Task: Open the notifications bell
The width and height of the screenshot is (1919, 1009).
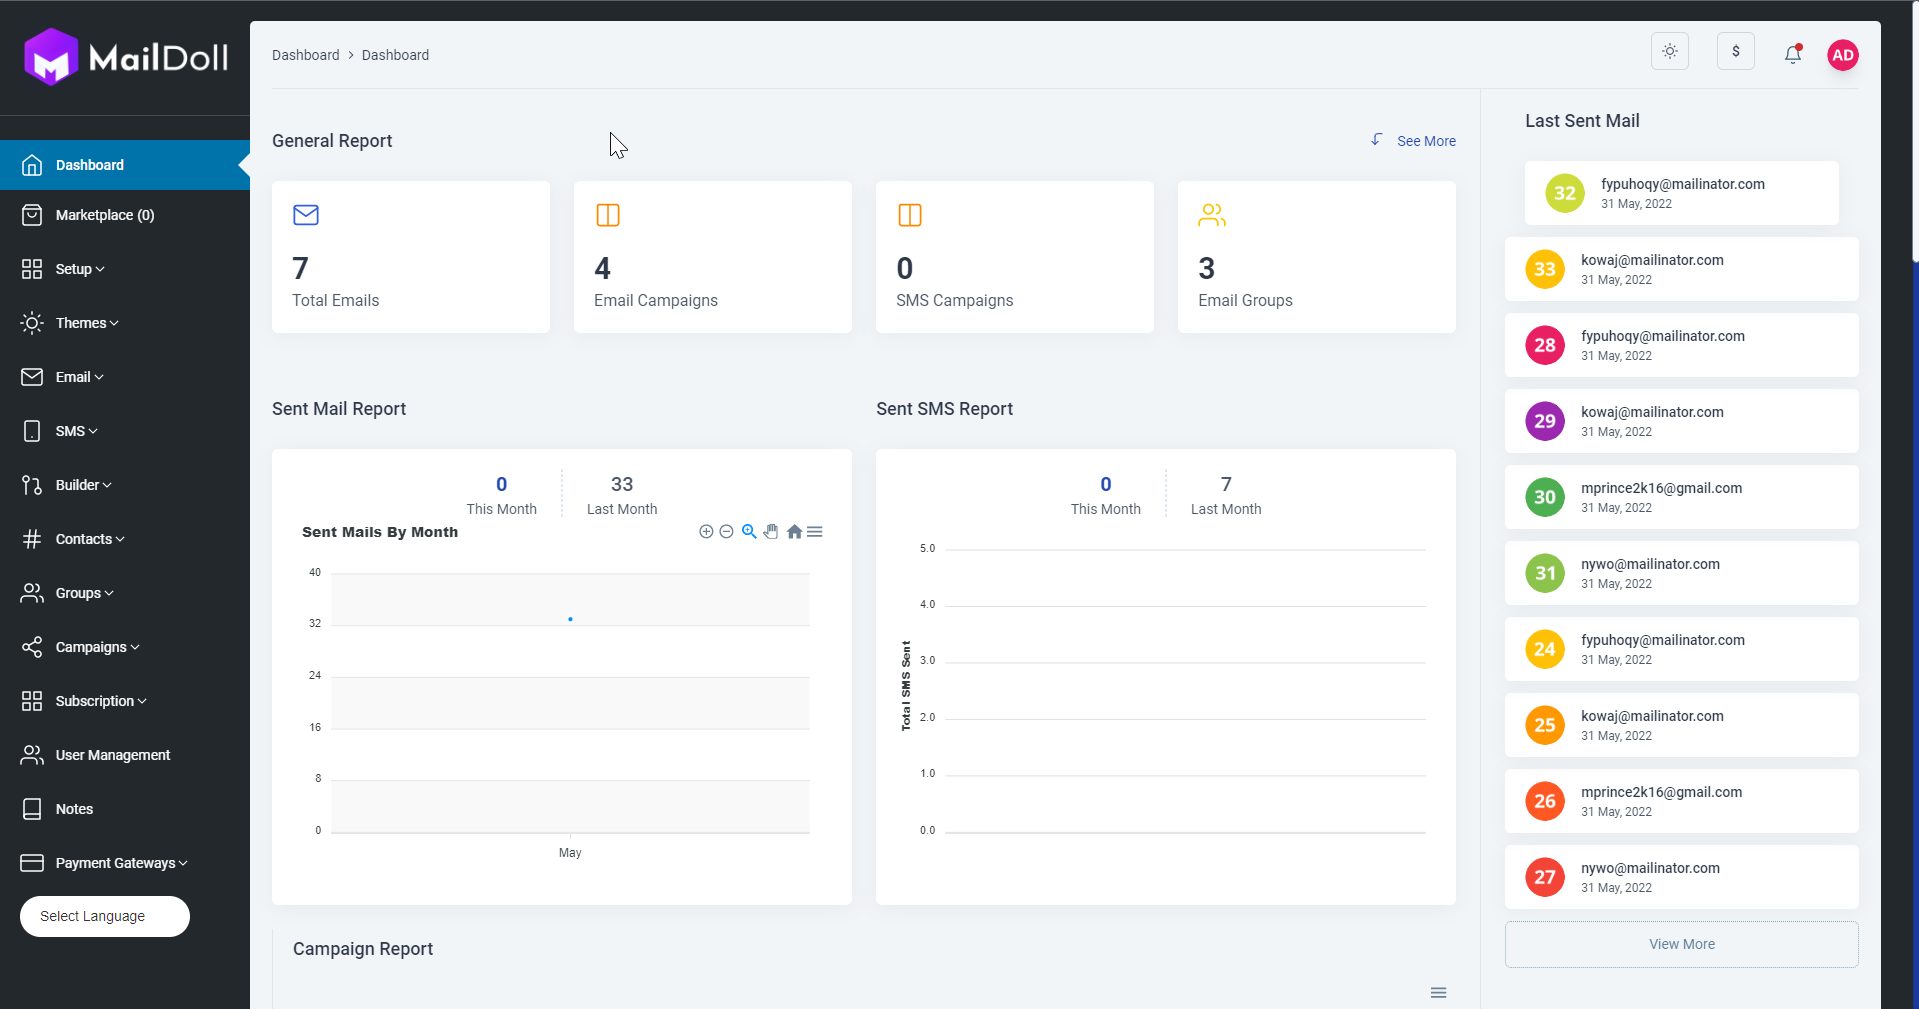Action: 1792,54
